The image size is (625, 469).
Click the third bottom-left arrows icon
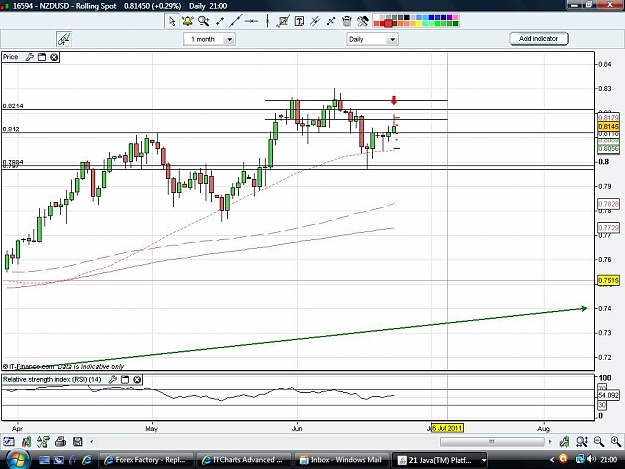pos(43,442)
